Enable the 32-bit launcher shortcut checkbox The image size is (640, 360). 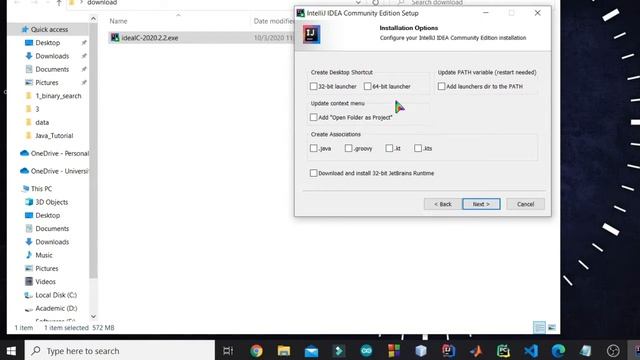pos(313,86)
